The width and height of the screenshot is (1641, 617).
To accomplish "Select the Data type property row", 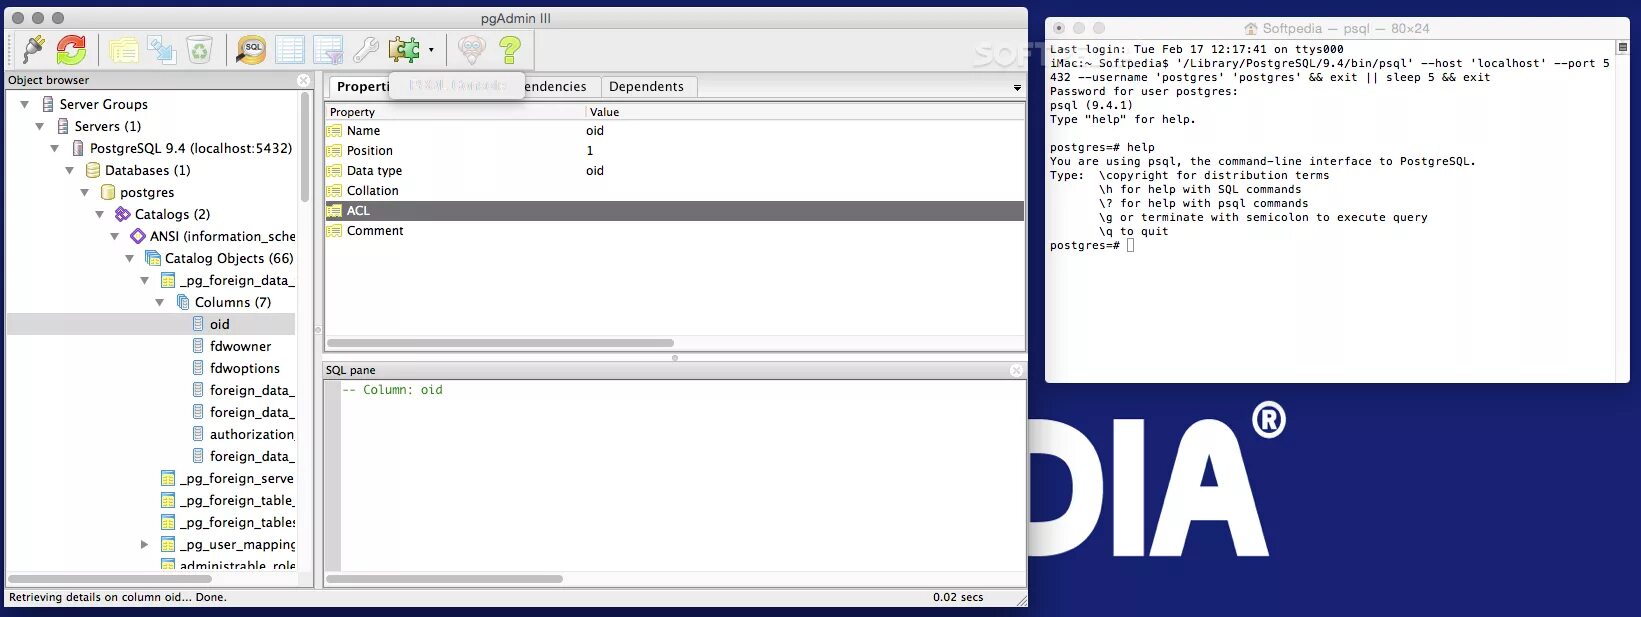I will (675, 171).
